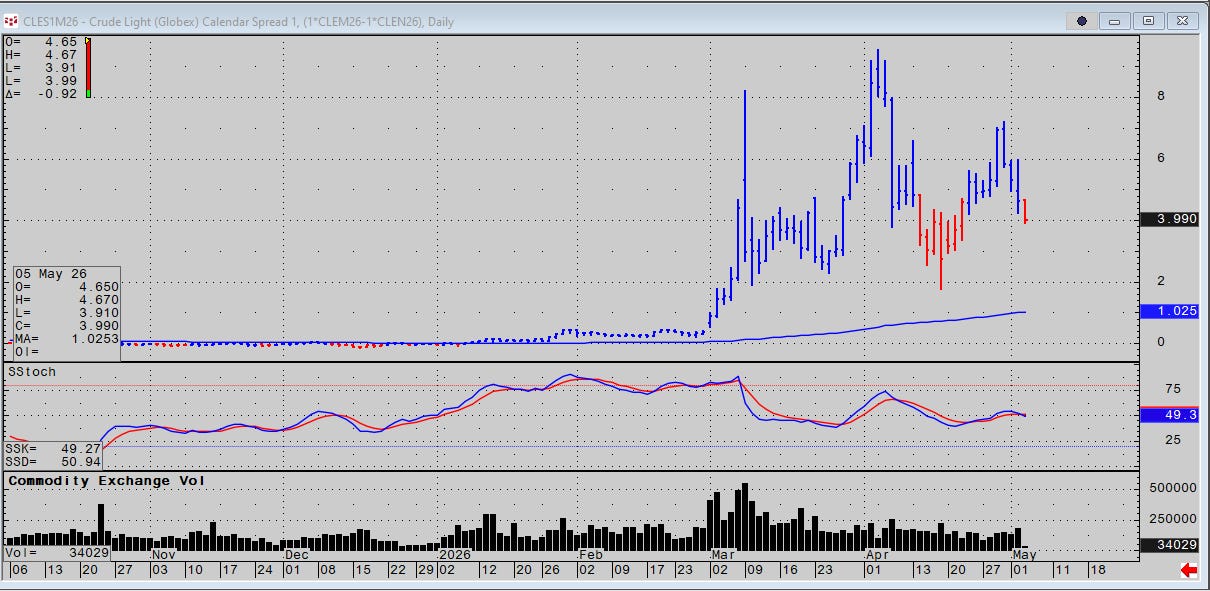Click the 1.025 moving average value tag
The width and height of the screenshot is (1210, 591).
pyautogui.click(x=1169, y=312)
